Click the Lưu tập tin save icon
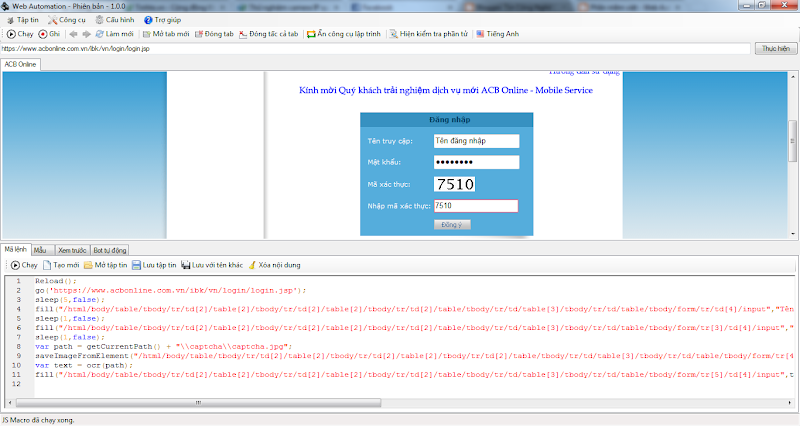 coord(136,265)
